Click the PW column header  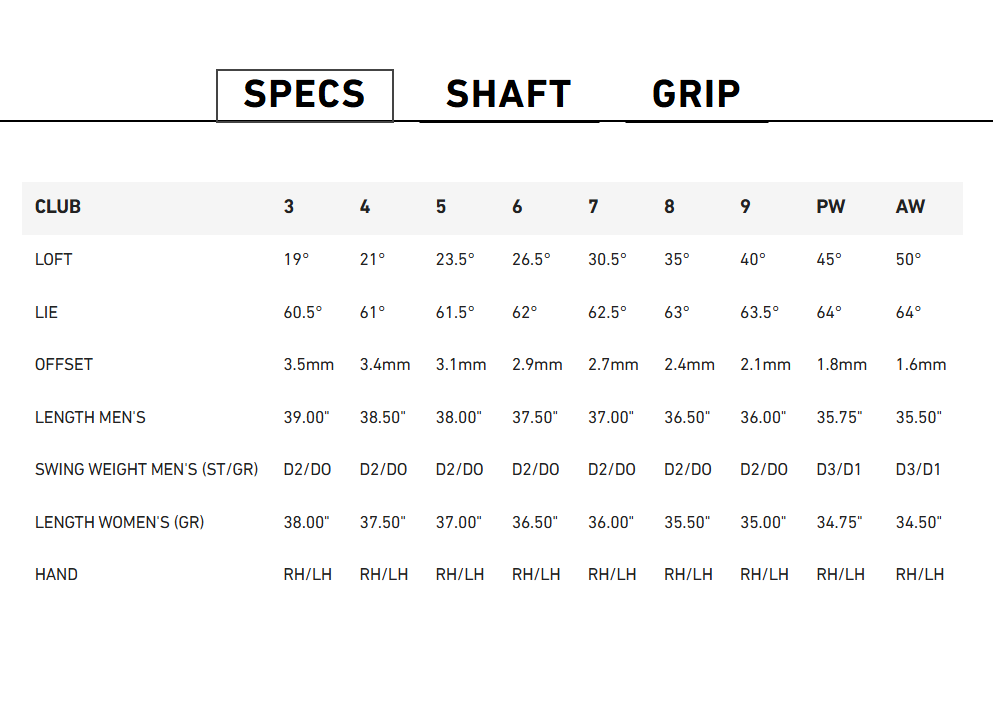(x=830, y=207)
